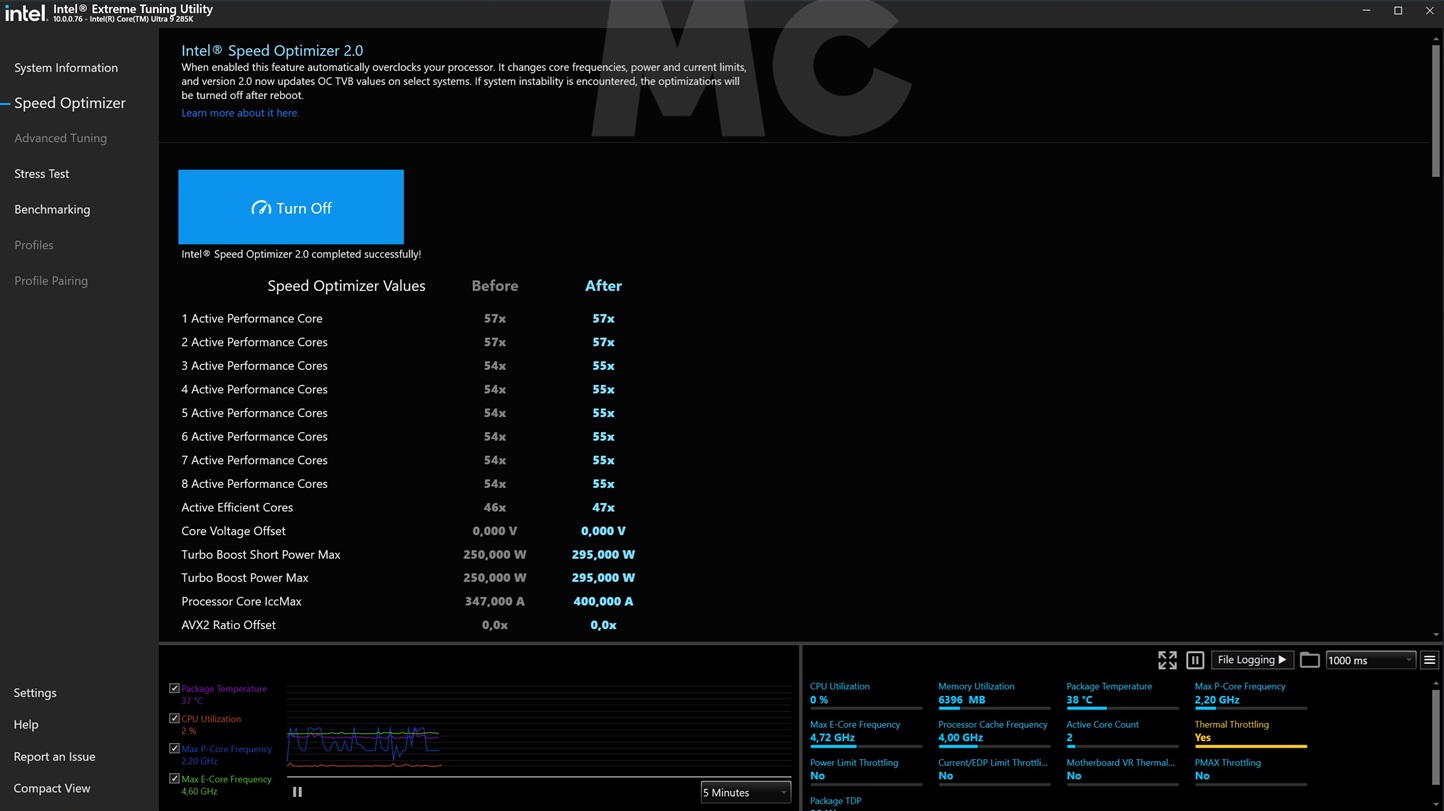Click the speedometer icon on Turn Off

click(261, 208)
